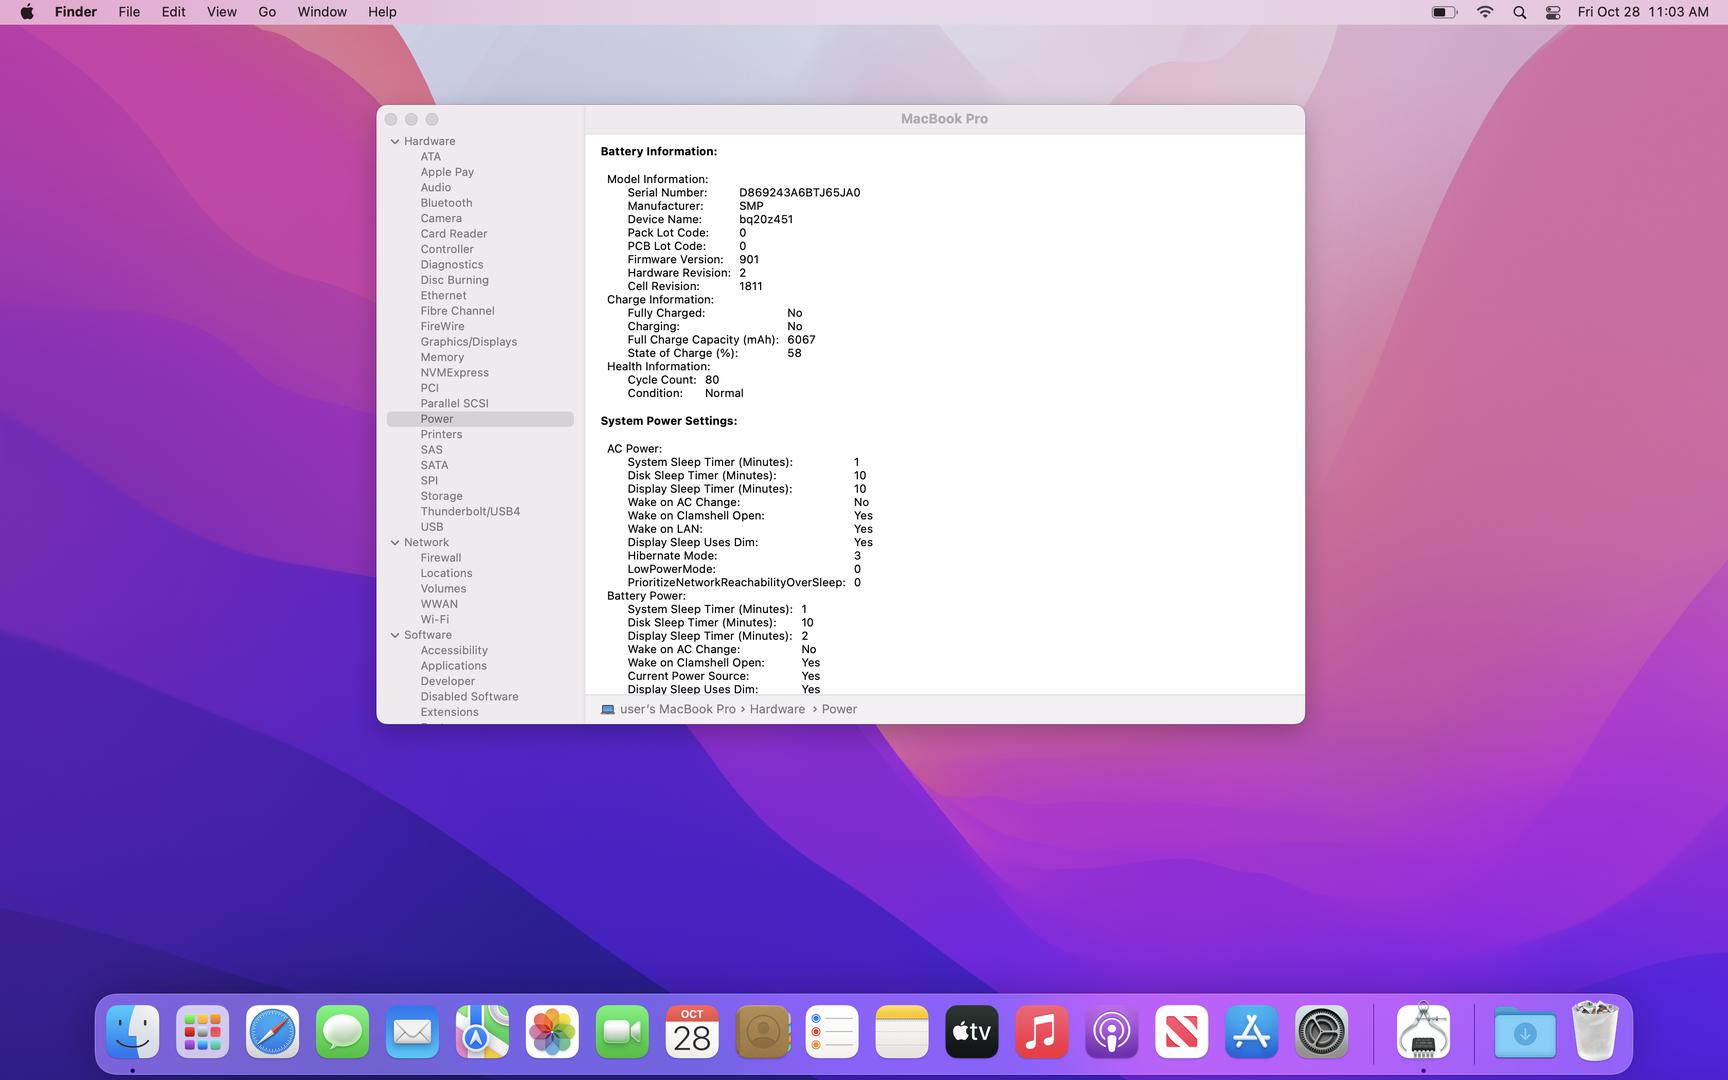
Task: Select USB in the sidebar
Action: click(x=432, y=527)
